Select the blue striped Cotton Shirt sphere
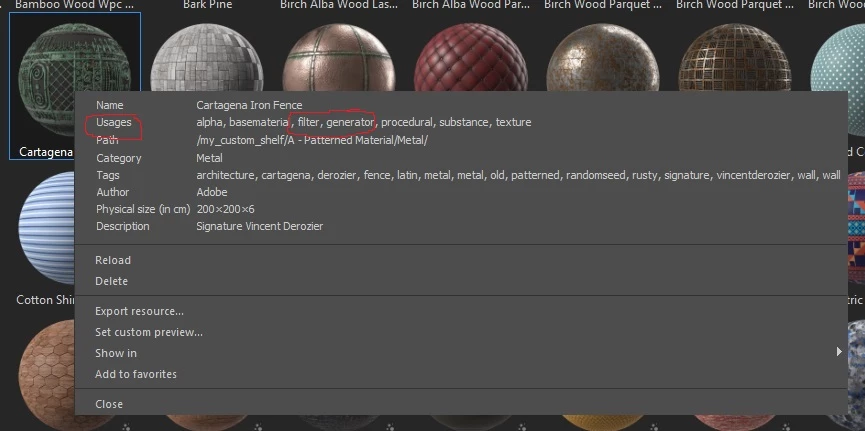This screenshot has width=865, height=431. pos(46,227)
